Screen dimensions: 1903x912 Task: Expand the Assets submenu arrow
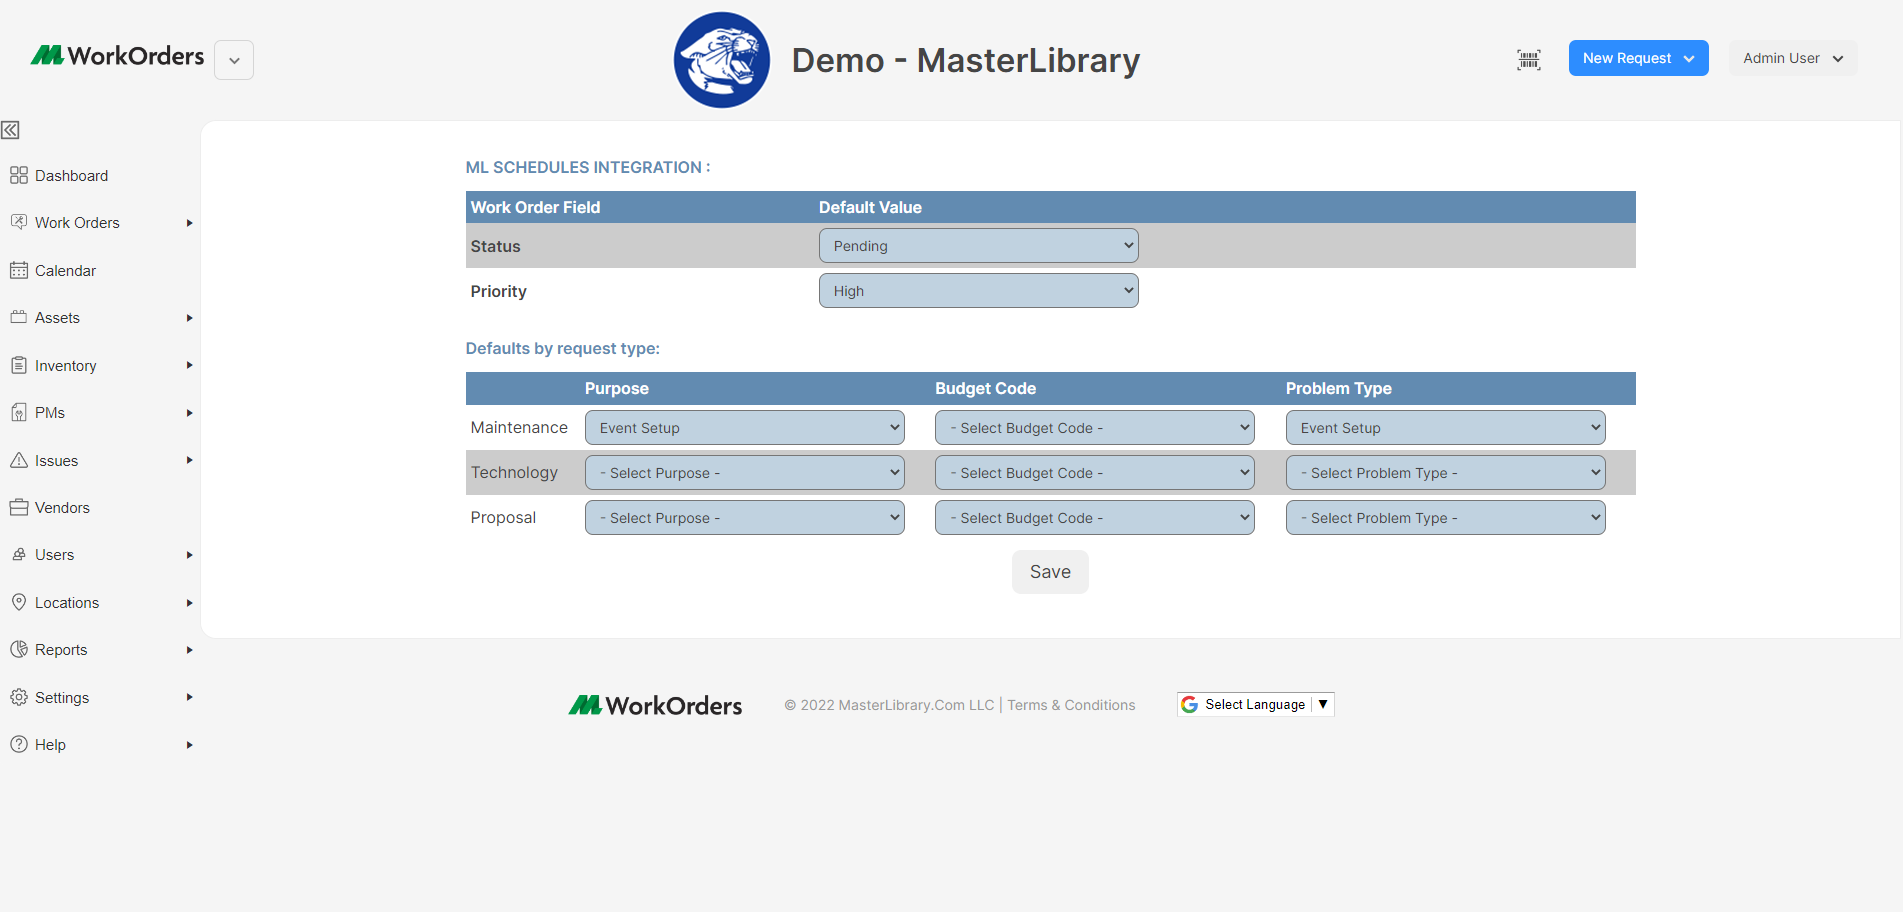(x=189, y=318)
